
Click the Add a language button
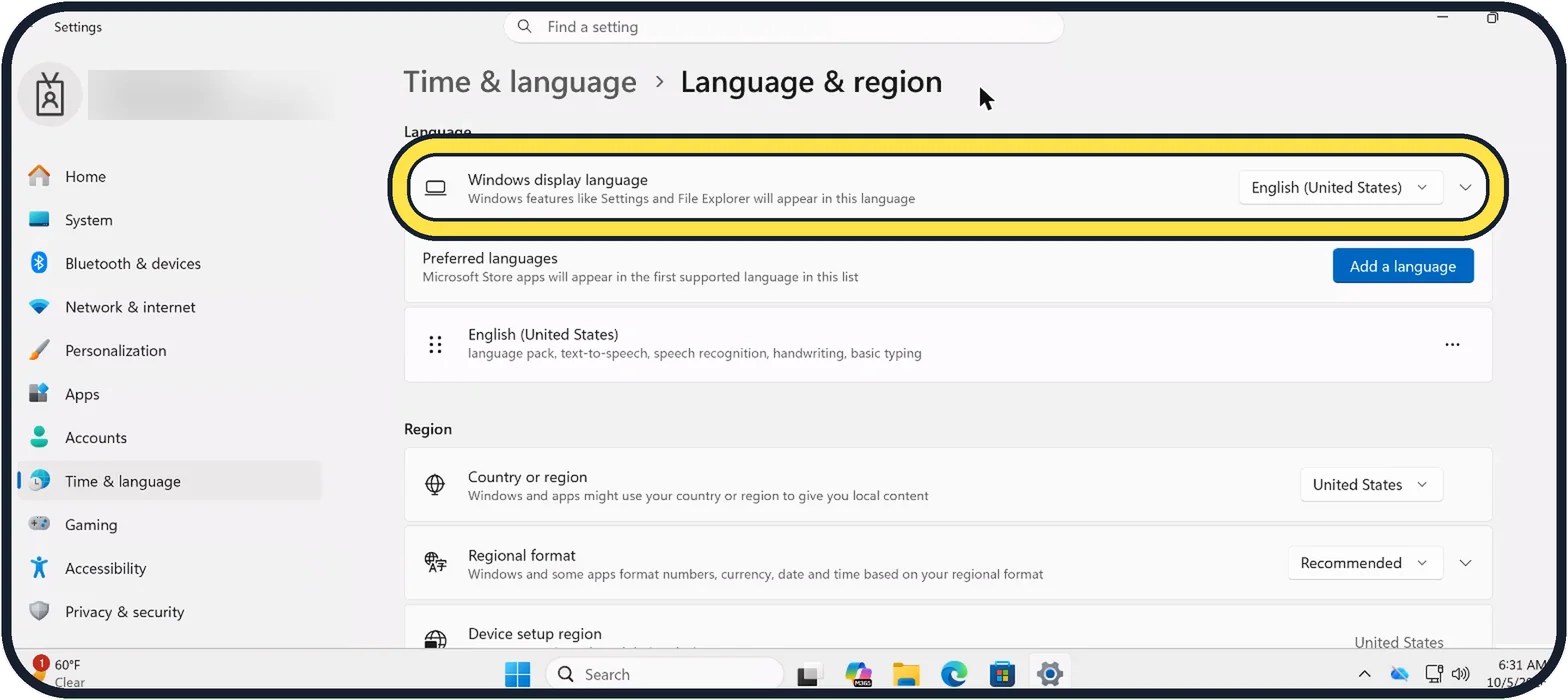(1403, 266)
